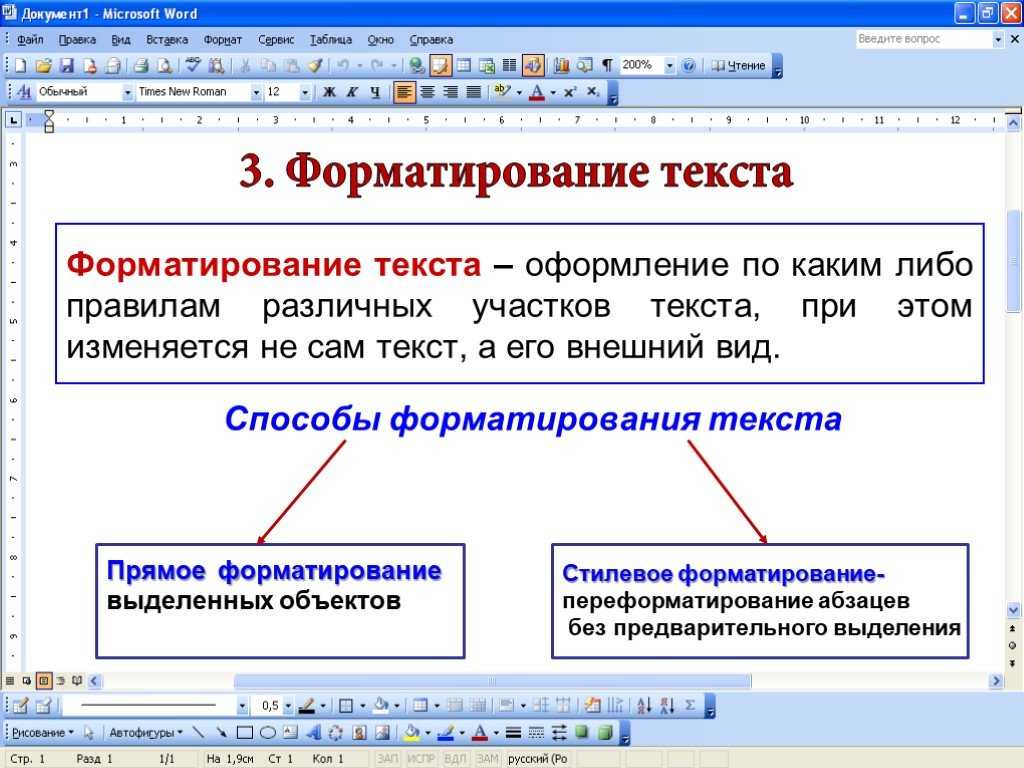1024x768 pixels.
Task: Open the Сервис menu
Action: click(276, 40)
